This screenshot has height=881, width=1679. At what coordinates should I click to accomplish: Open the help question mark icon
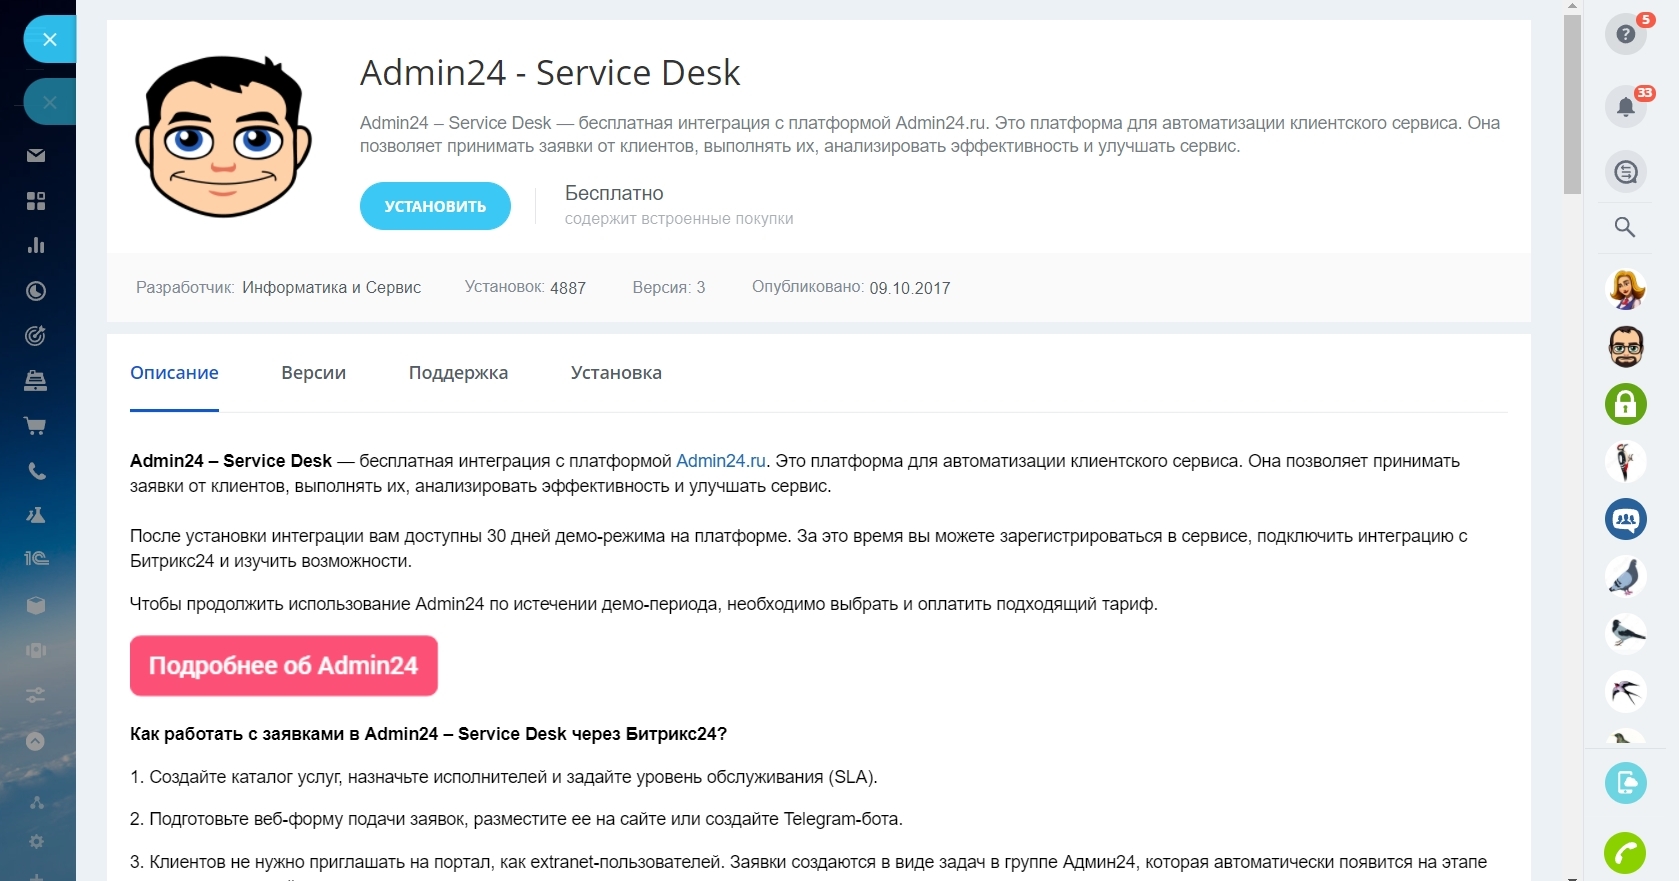1626,35
